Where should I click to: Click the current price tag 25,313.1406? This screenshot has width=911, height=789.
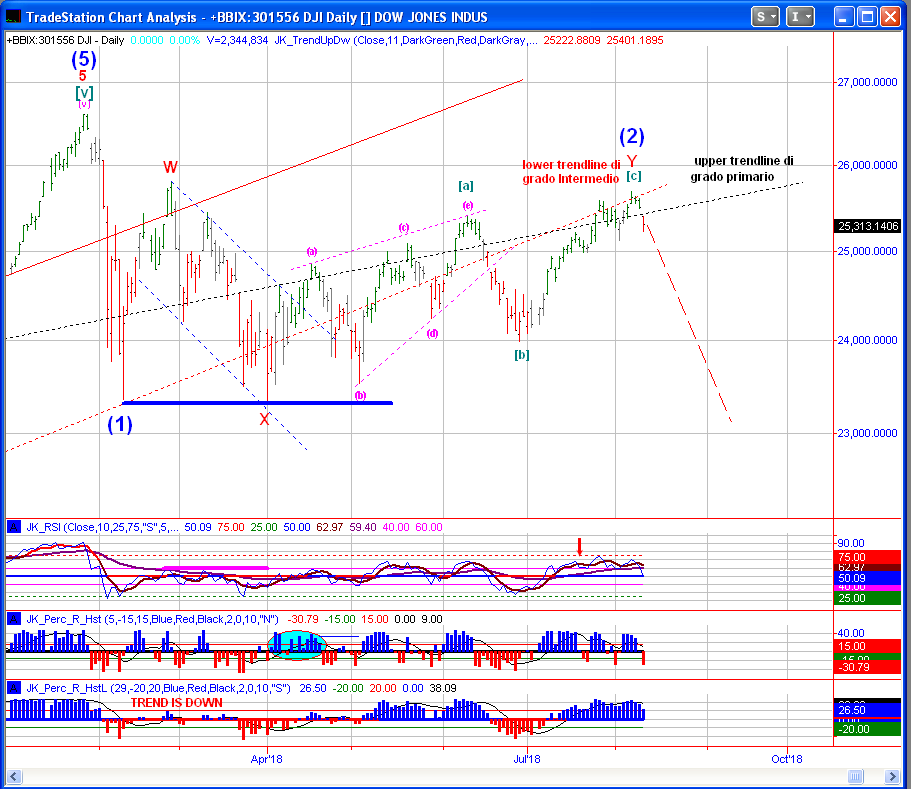(868, 226)
